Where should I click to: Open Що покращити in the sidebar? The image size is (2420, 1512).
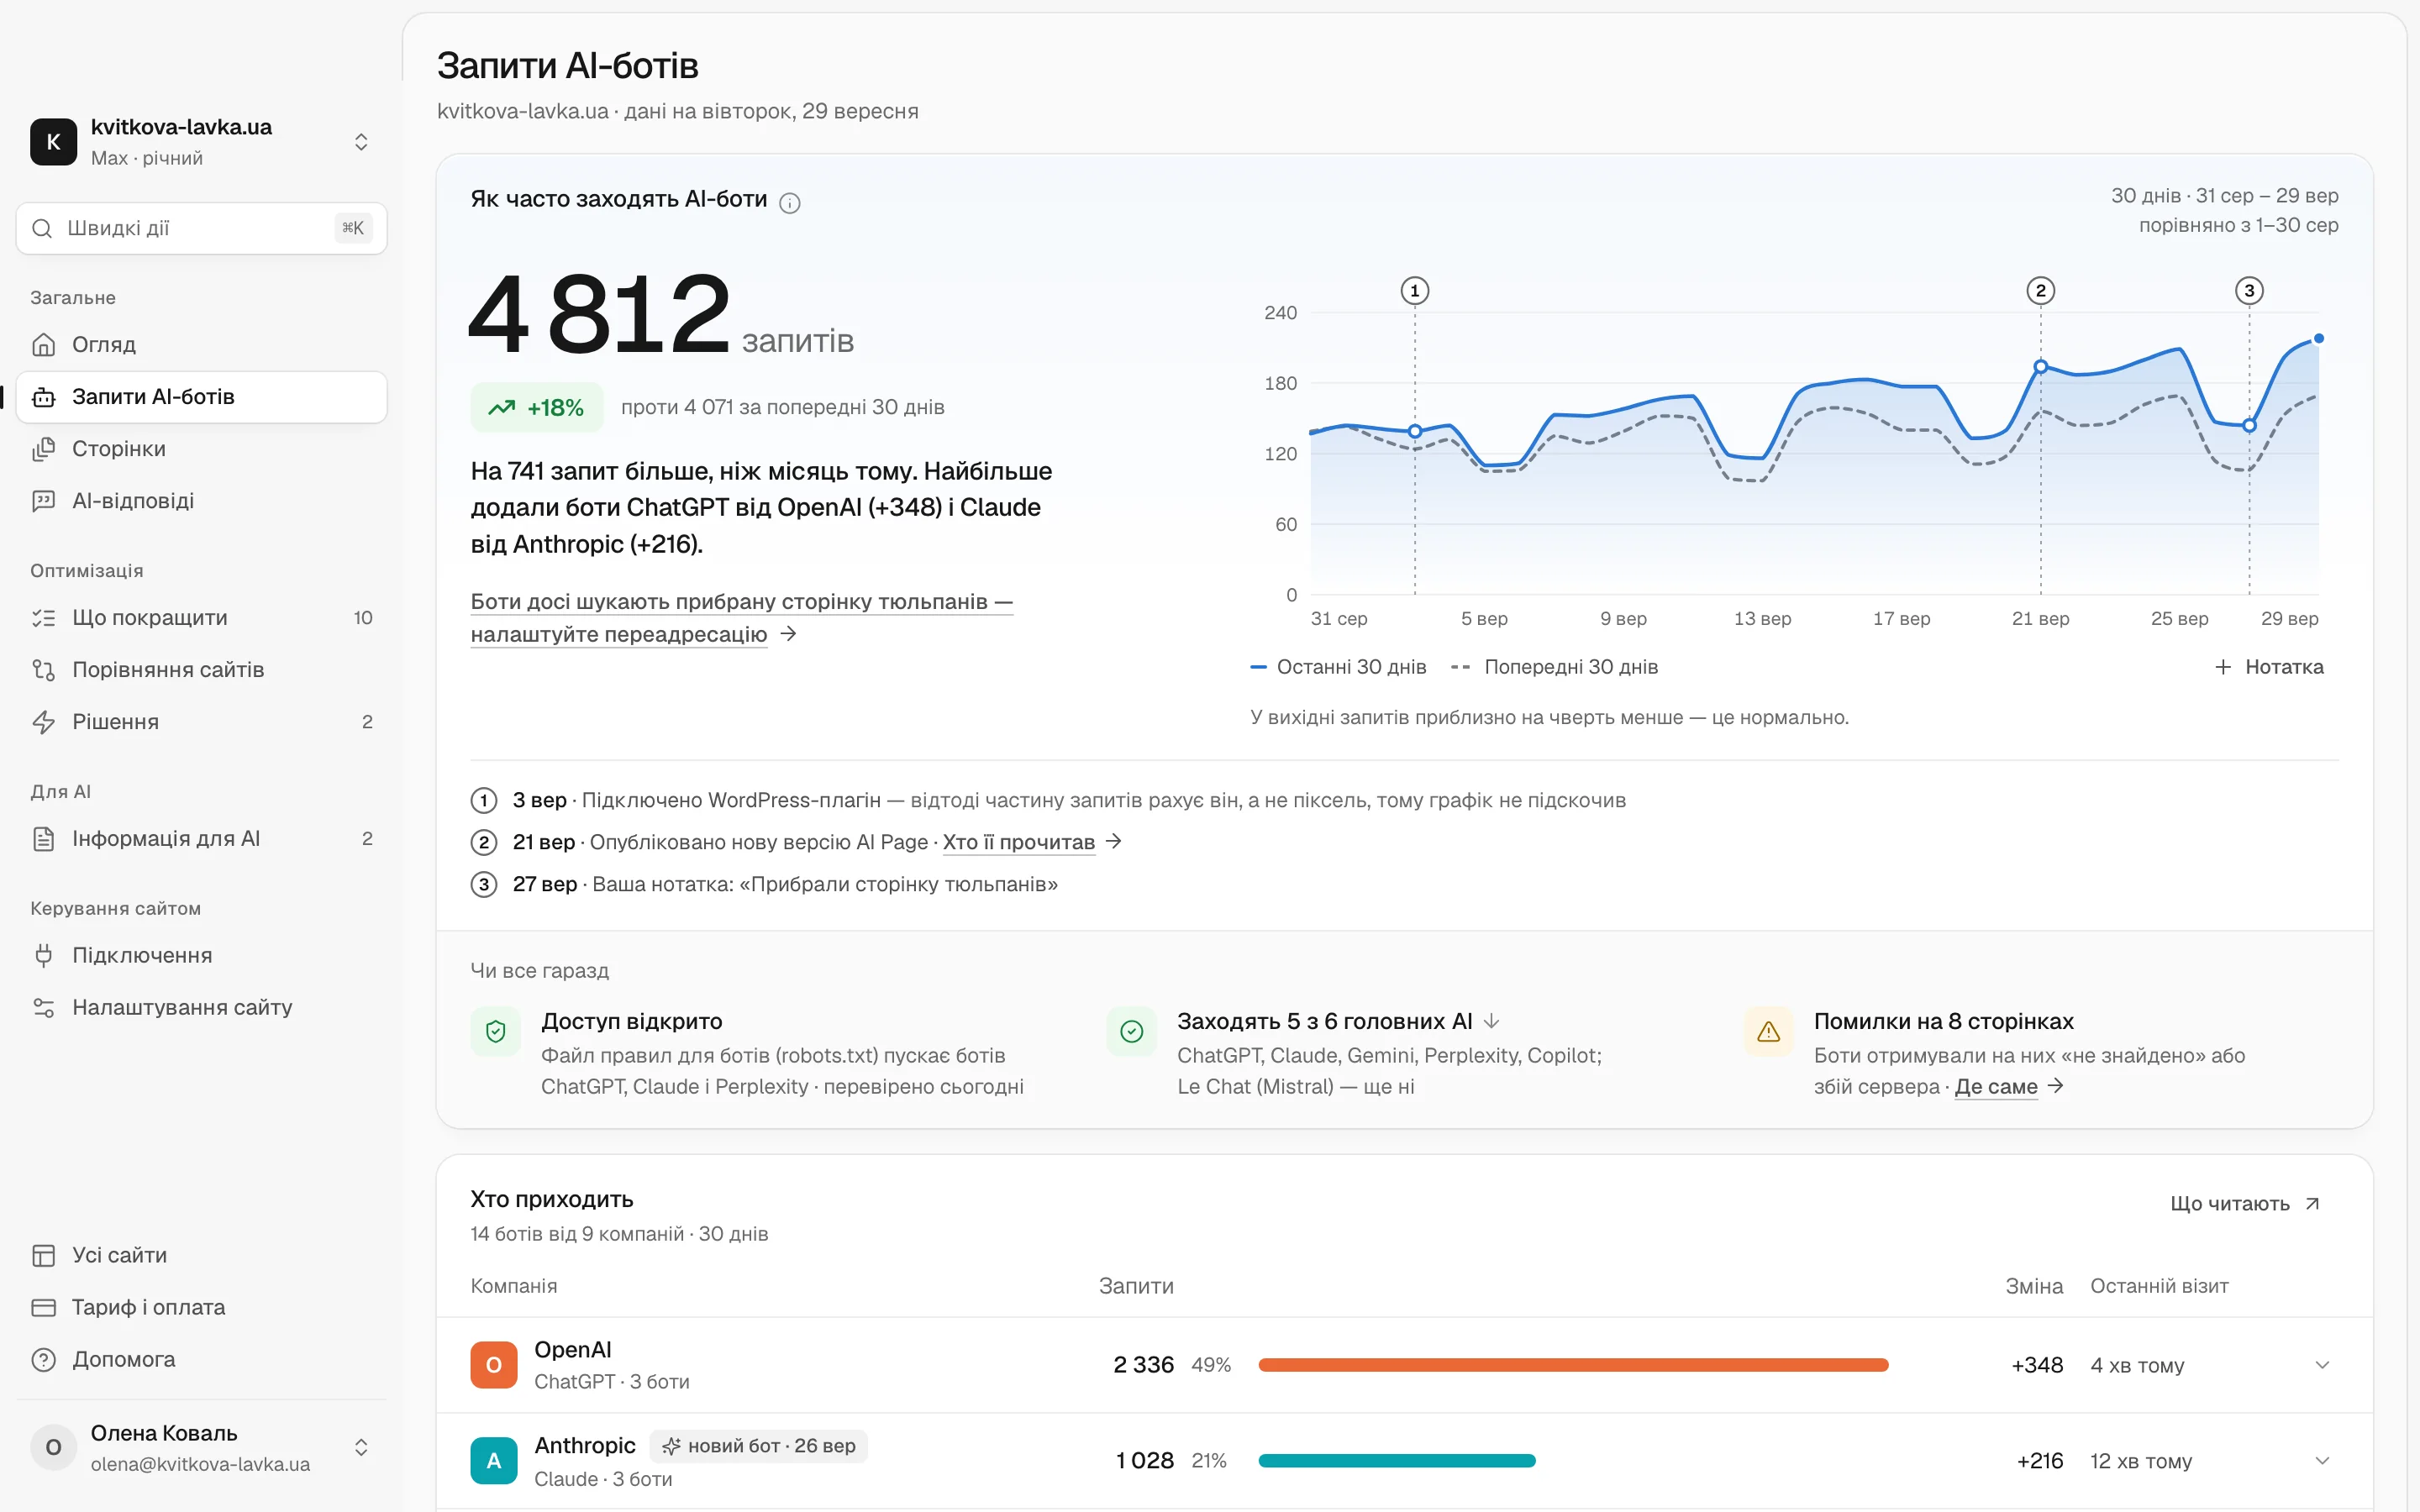click(202, 618)
